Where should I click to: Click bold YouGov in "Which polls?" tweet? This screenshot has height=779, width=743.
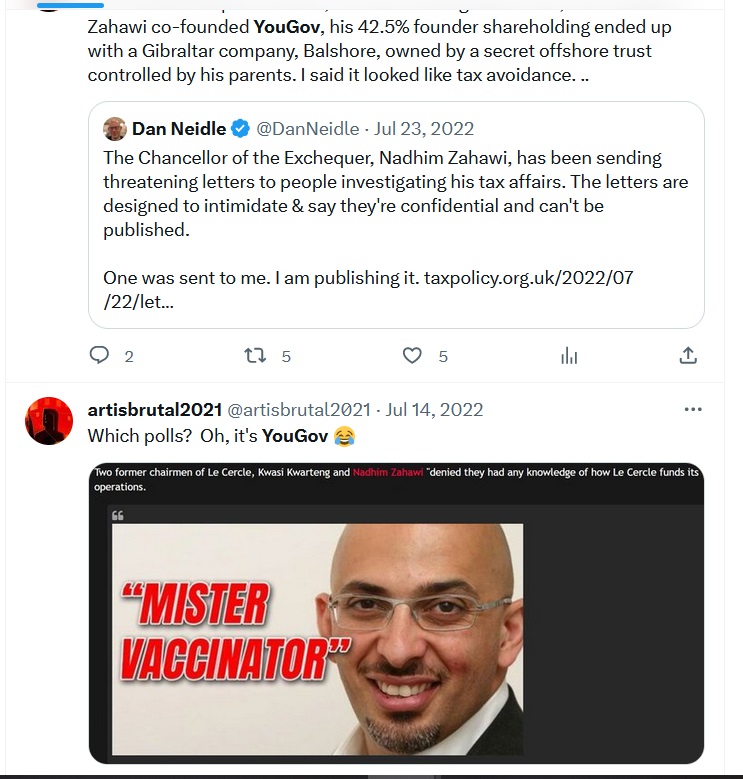295,436
